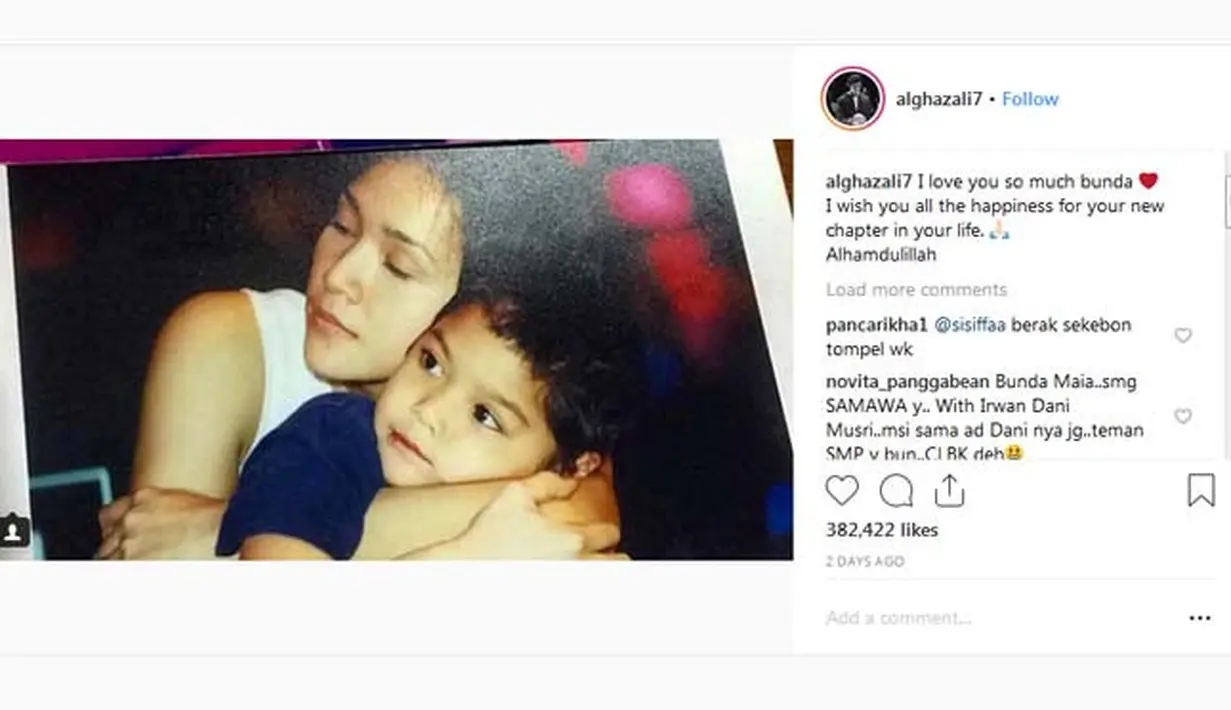This screenshot has height=710, width=1231.
Task: Open the @sisiffaa mention link
Action: pyautogui.click(x=969, y=325)
